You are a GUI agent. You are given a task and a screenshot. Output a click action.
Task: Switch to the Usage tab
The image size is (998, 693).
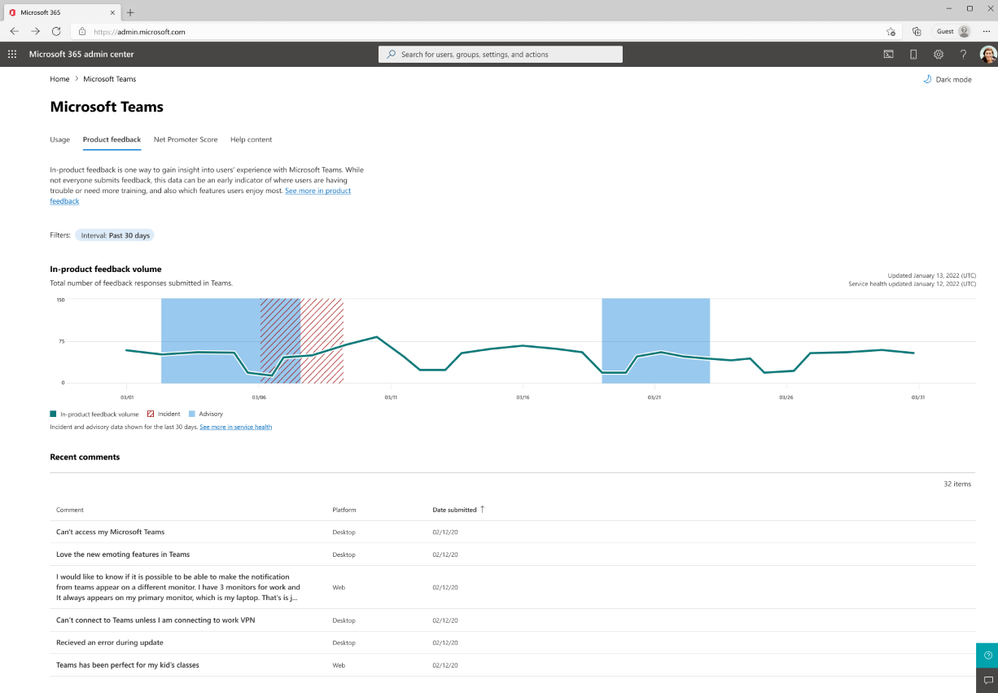[x=60, y=139]
